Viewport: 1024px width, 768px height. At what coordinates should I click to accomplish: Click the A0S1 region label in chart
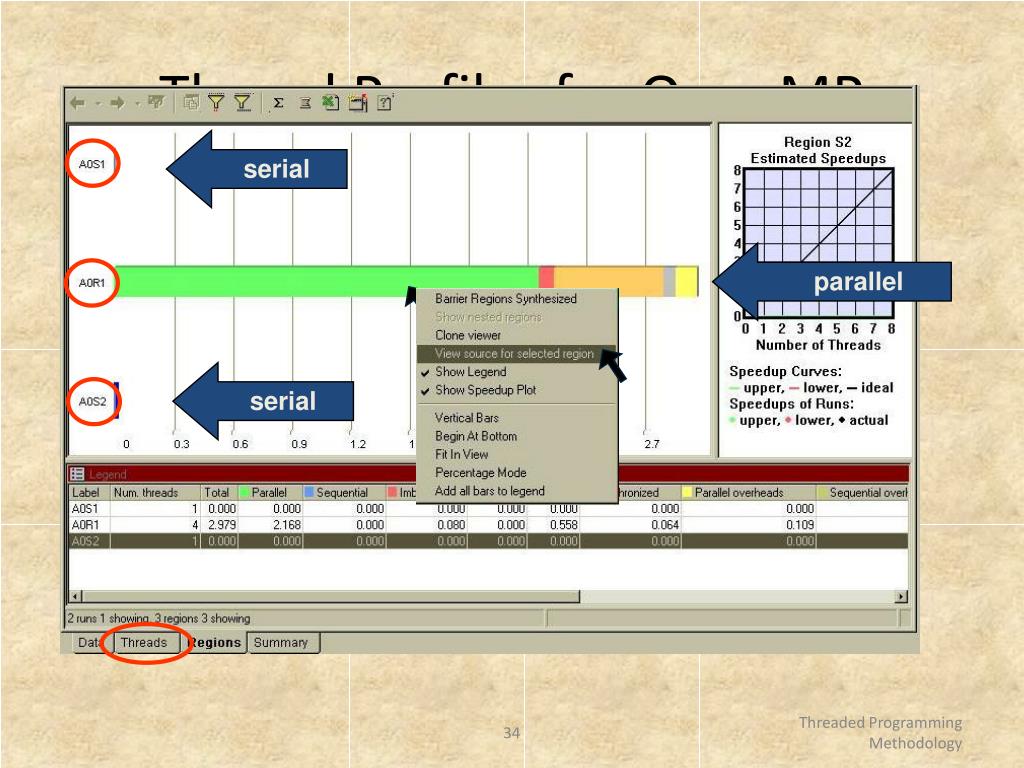point(92,164)
